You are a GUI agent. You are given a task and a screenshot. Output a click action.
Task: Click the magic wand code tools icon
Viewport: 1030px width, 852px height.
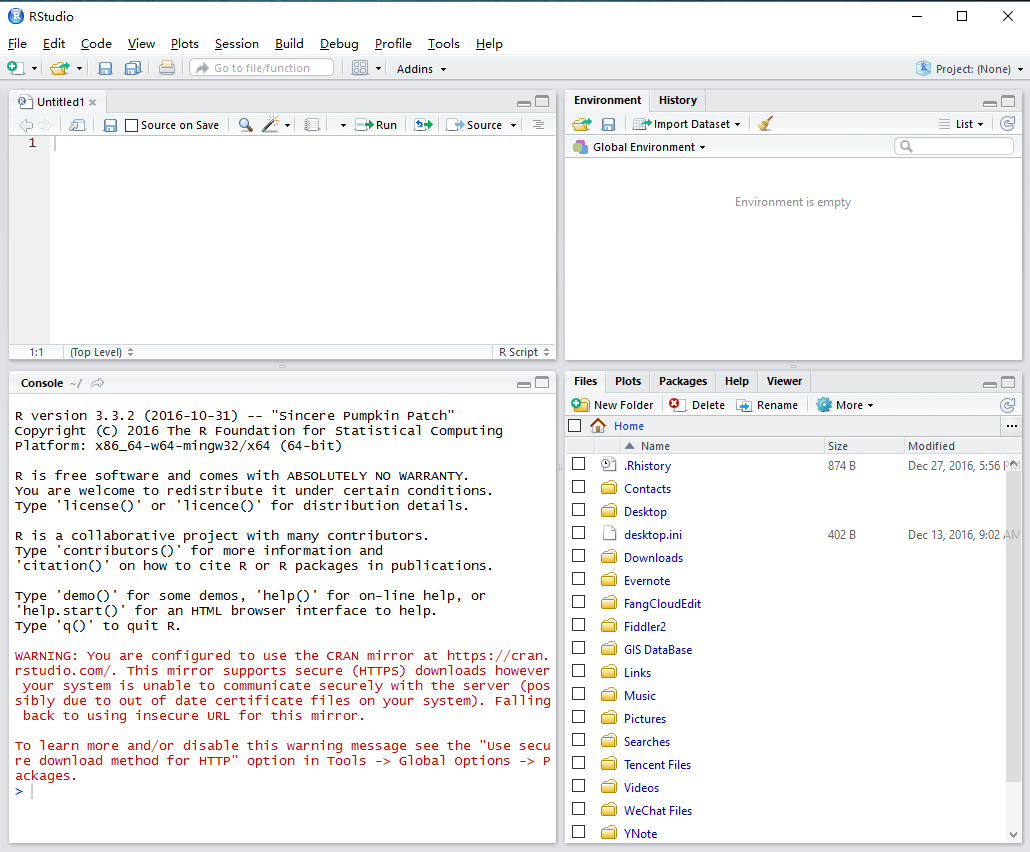tap(270, 125)
